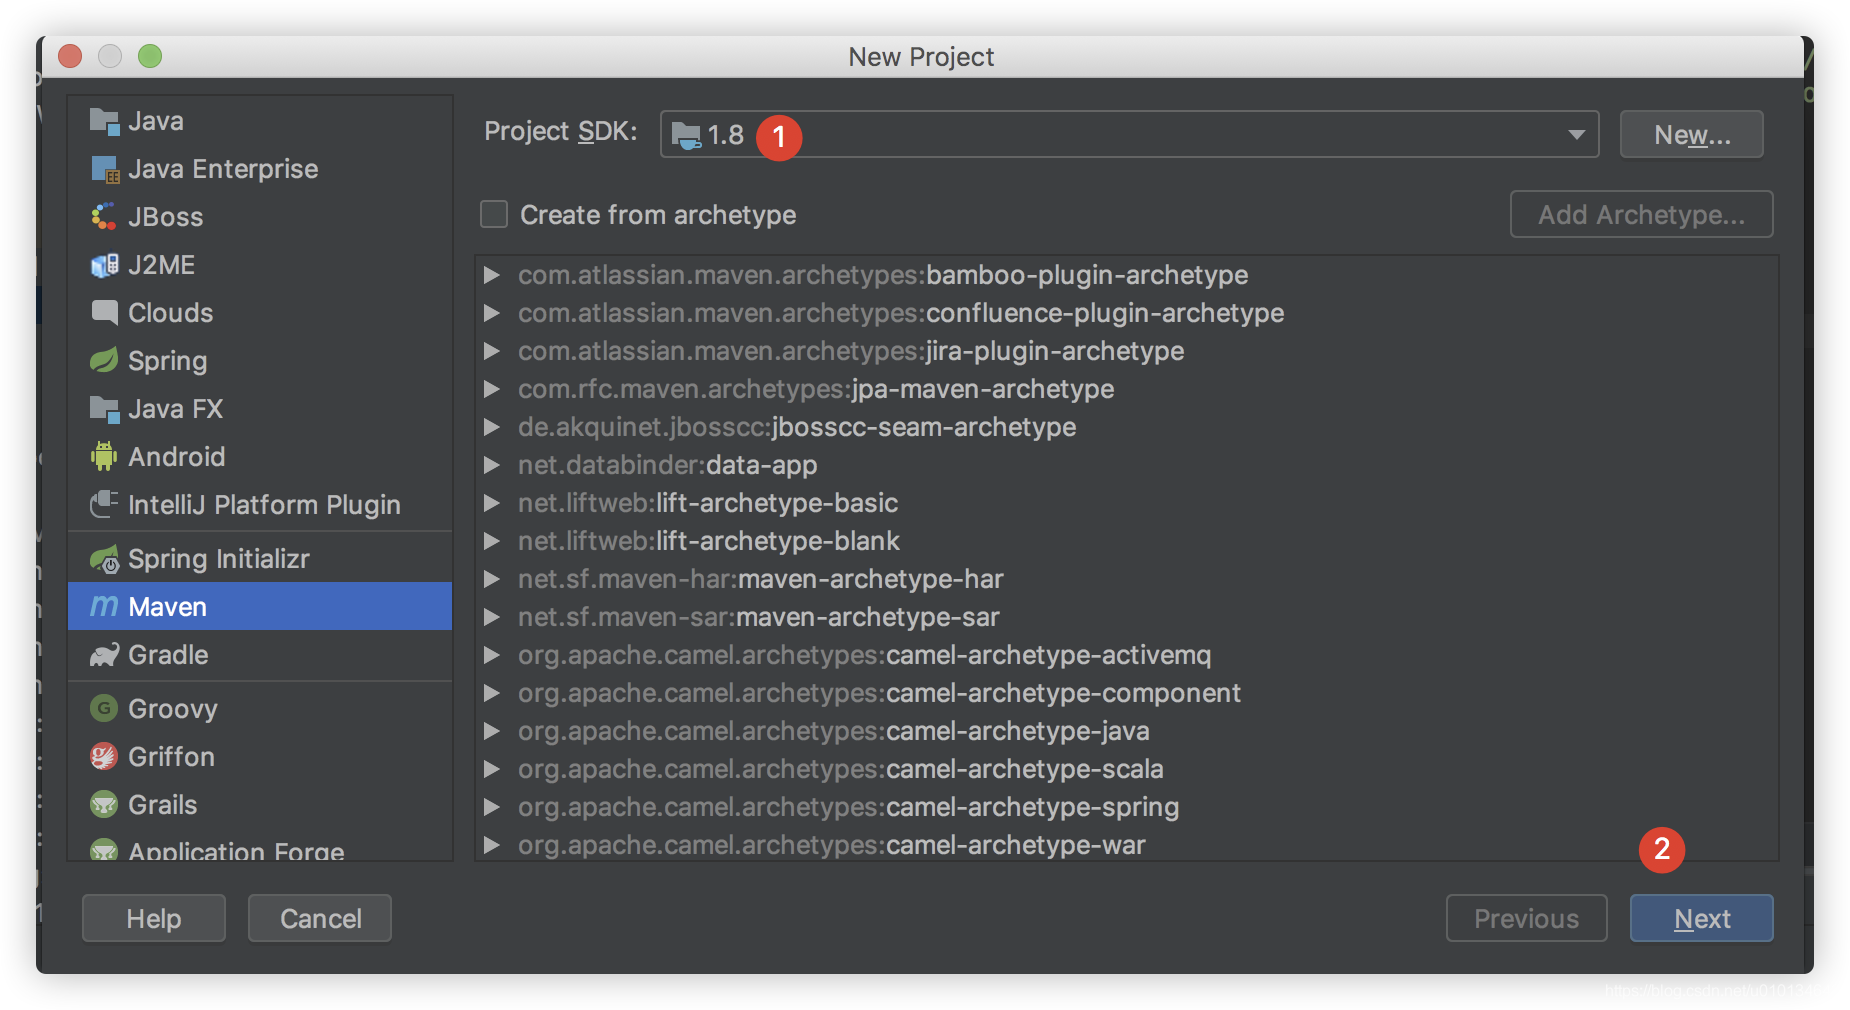Viewport: 1850px width, 1010px height.
Task: Click the Spring Initializr icon
Action: [104, 559]
